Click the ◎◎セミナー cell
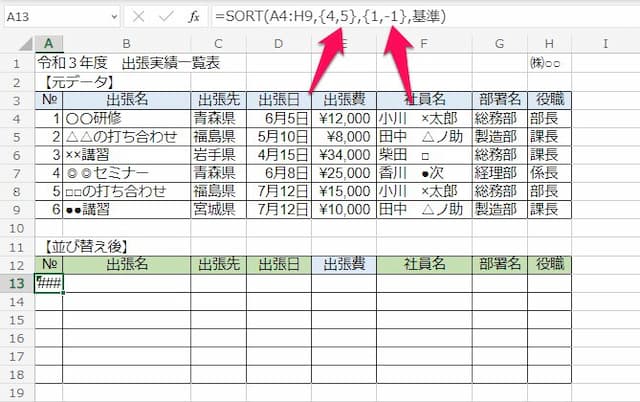The height and width of the screenshot is (402, 640). [x=127, y=173]
